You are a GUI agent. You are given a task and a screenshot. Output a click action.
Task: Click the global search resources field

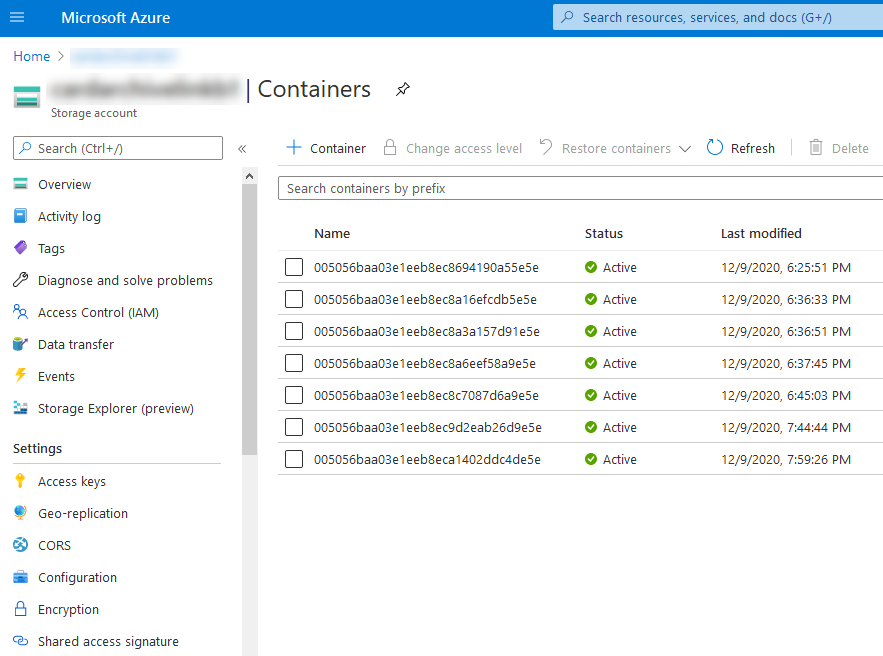click(x=717, y=17)
